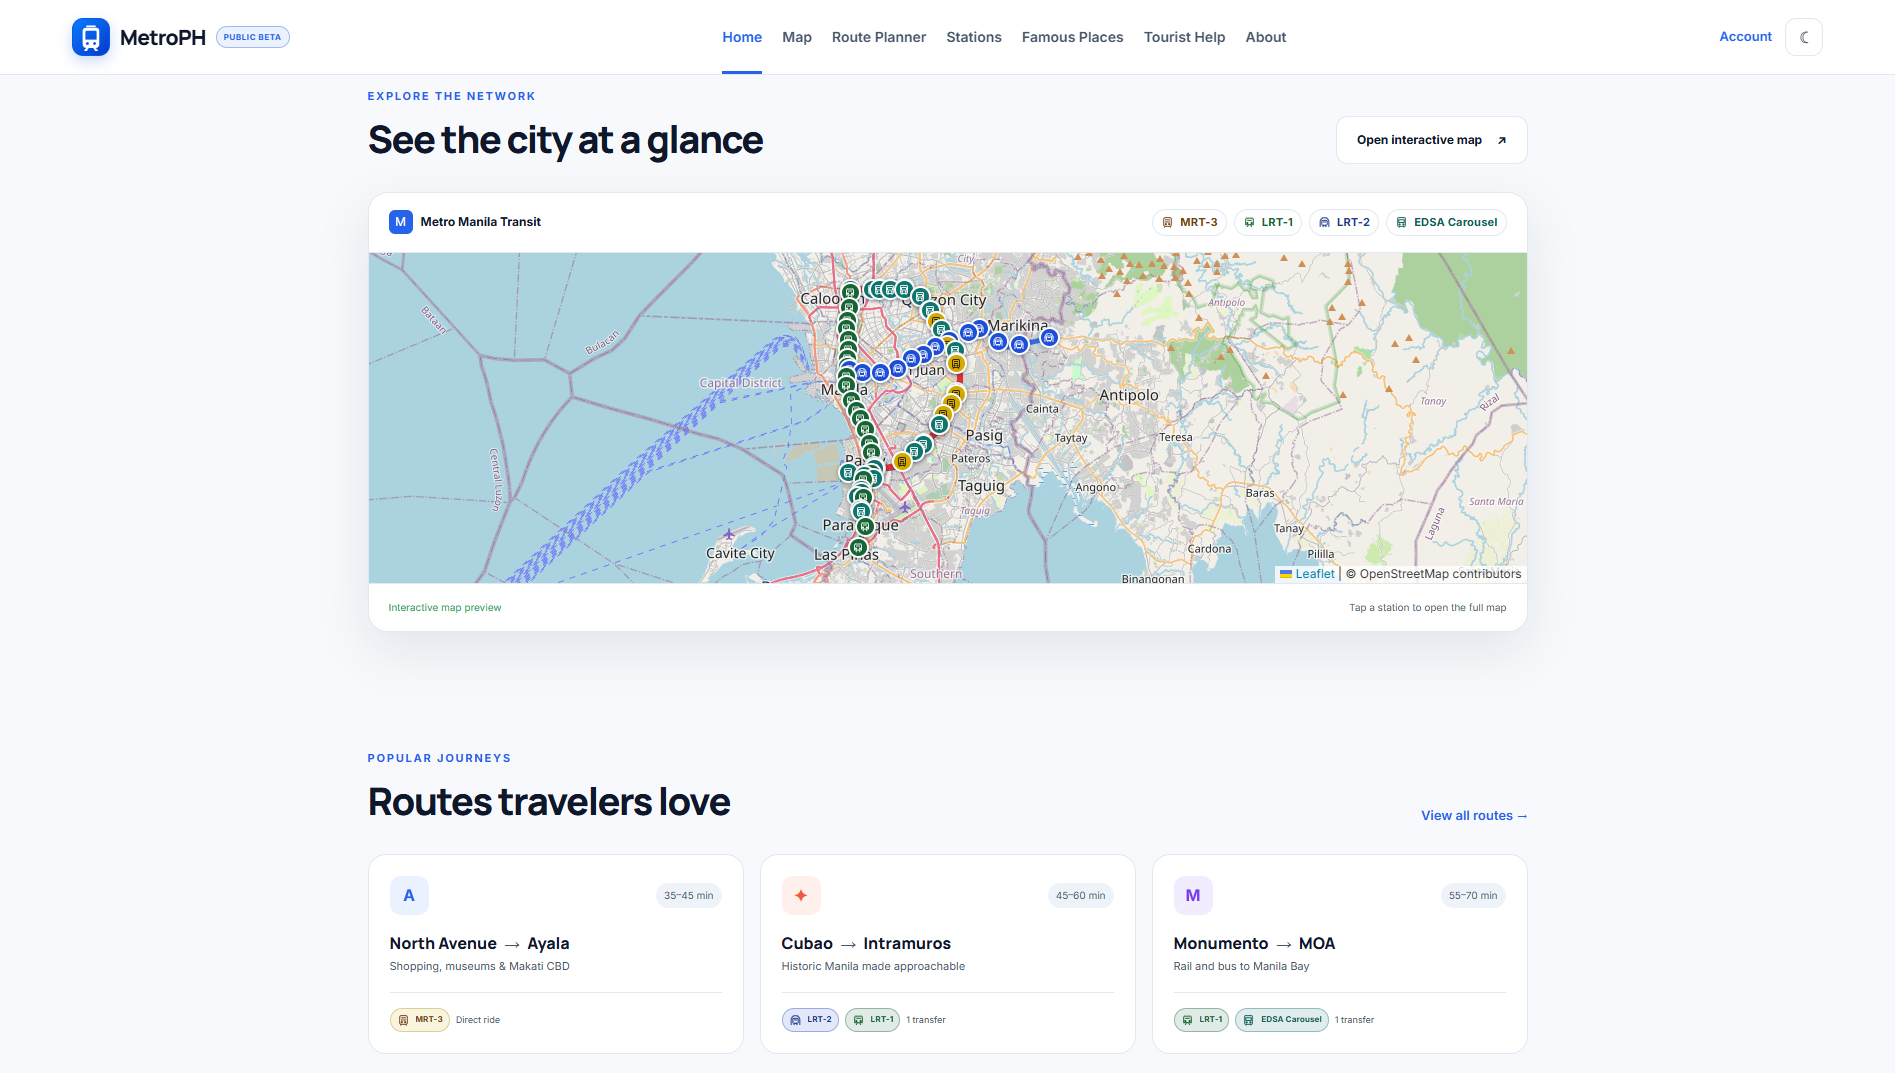This screenshot has height=1073, width=1895.
Task: Click the '45–60 min' duration label
Action: point(1081,896)
